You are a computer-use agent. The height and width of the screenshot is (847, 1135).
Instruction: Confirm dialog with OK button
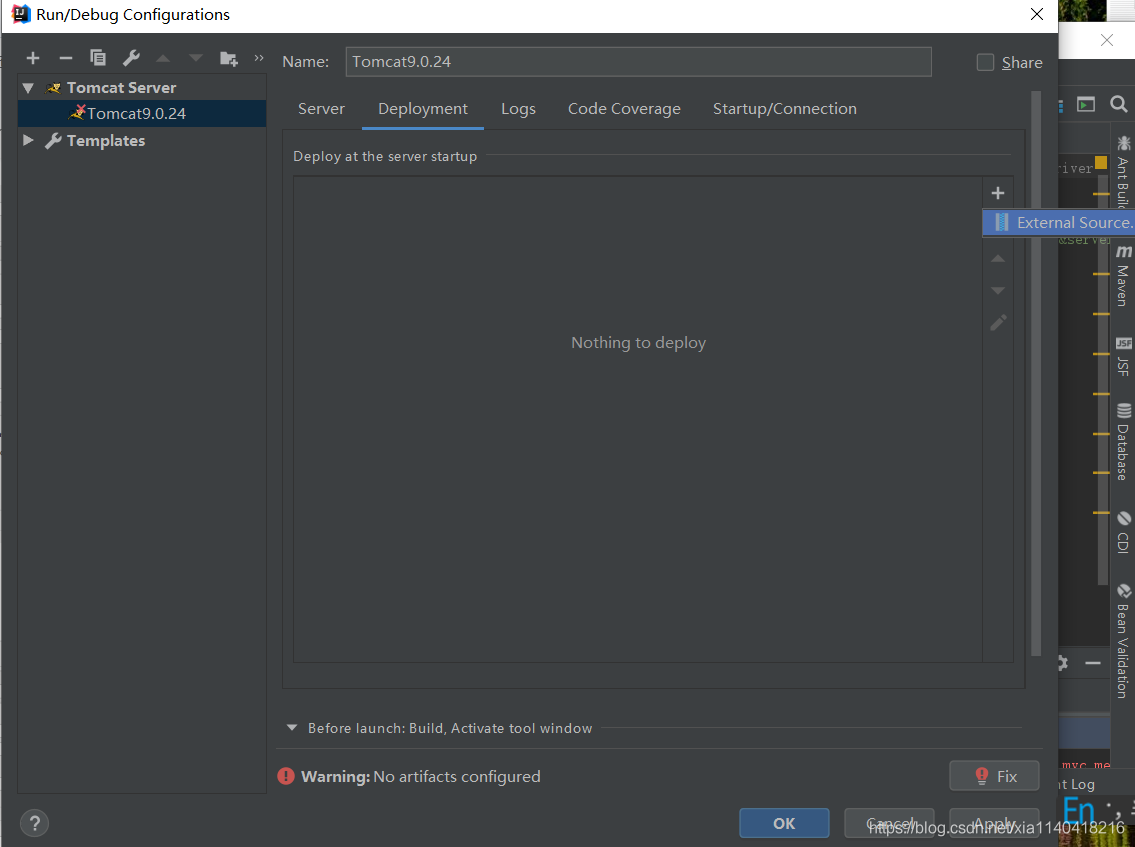click(x=784, y=823)
